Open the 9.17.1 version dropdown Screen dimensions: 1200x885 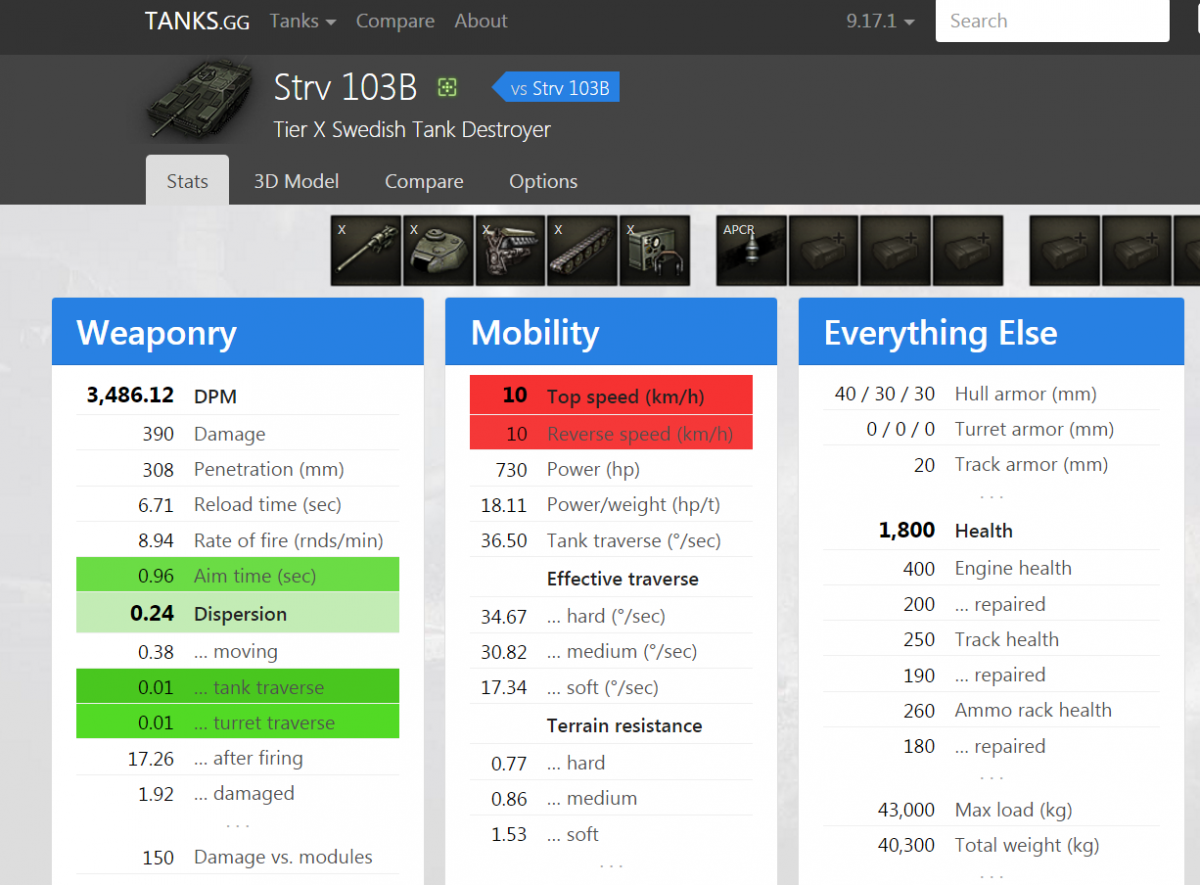880,21
